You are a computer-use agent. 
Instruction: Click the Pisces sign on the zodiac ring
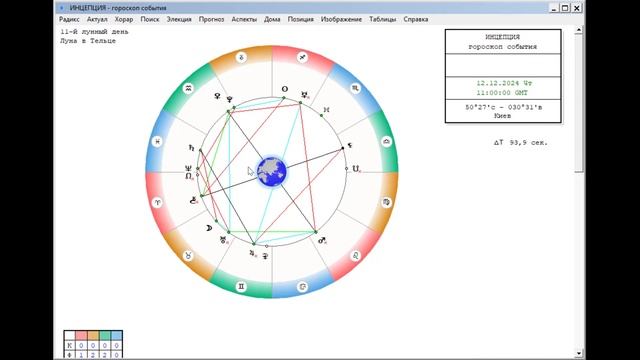click(x=158, y=142)
